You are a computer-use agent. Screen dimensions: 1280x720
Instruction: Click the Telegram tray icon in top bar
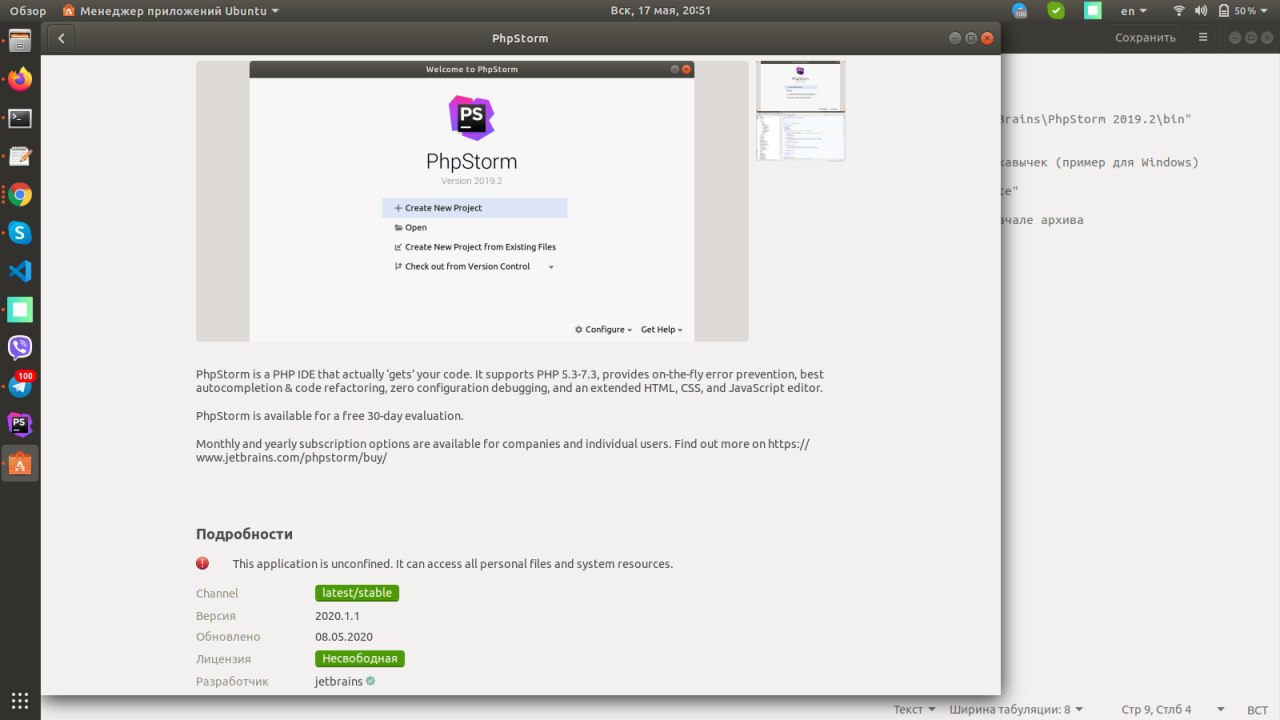click(x=1020, y=11)
